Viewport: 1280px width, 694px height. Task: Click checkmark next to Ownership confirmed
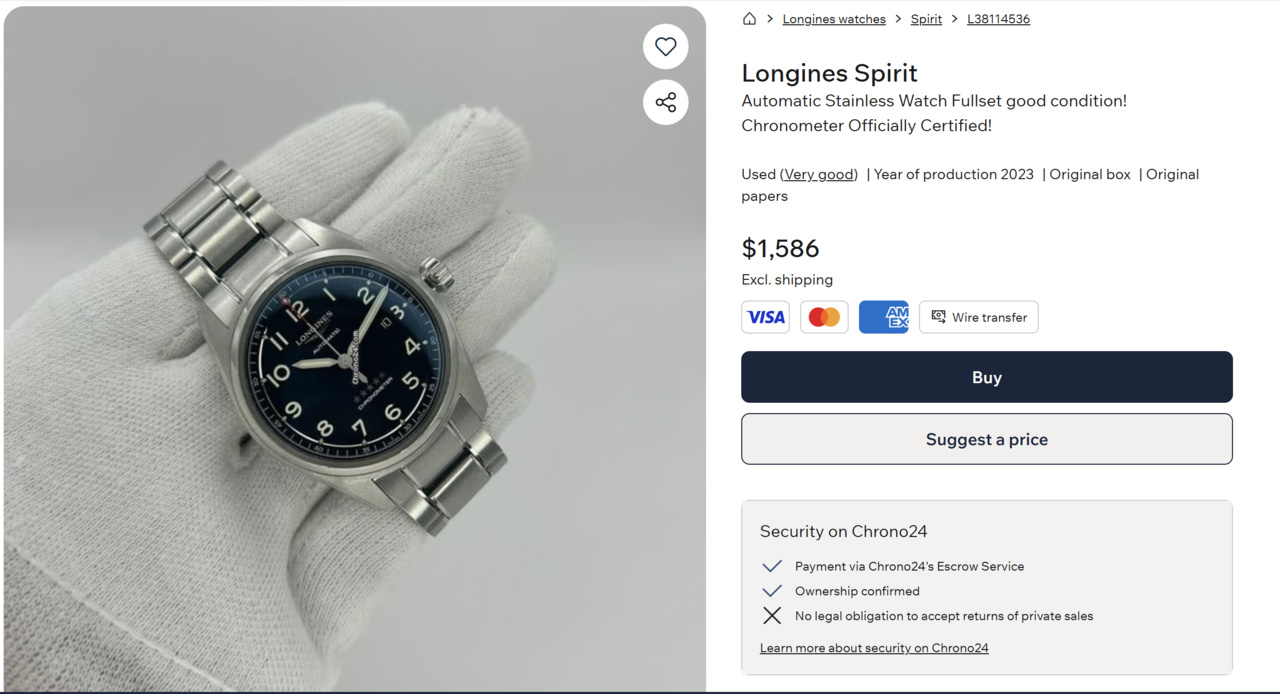(x=772, y=591)
